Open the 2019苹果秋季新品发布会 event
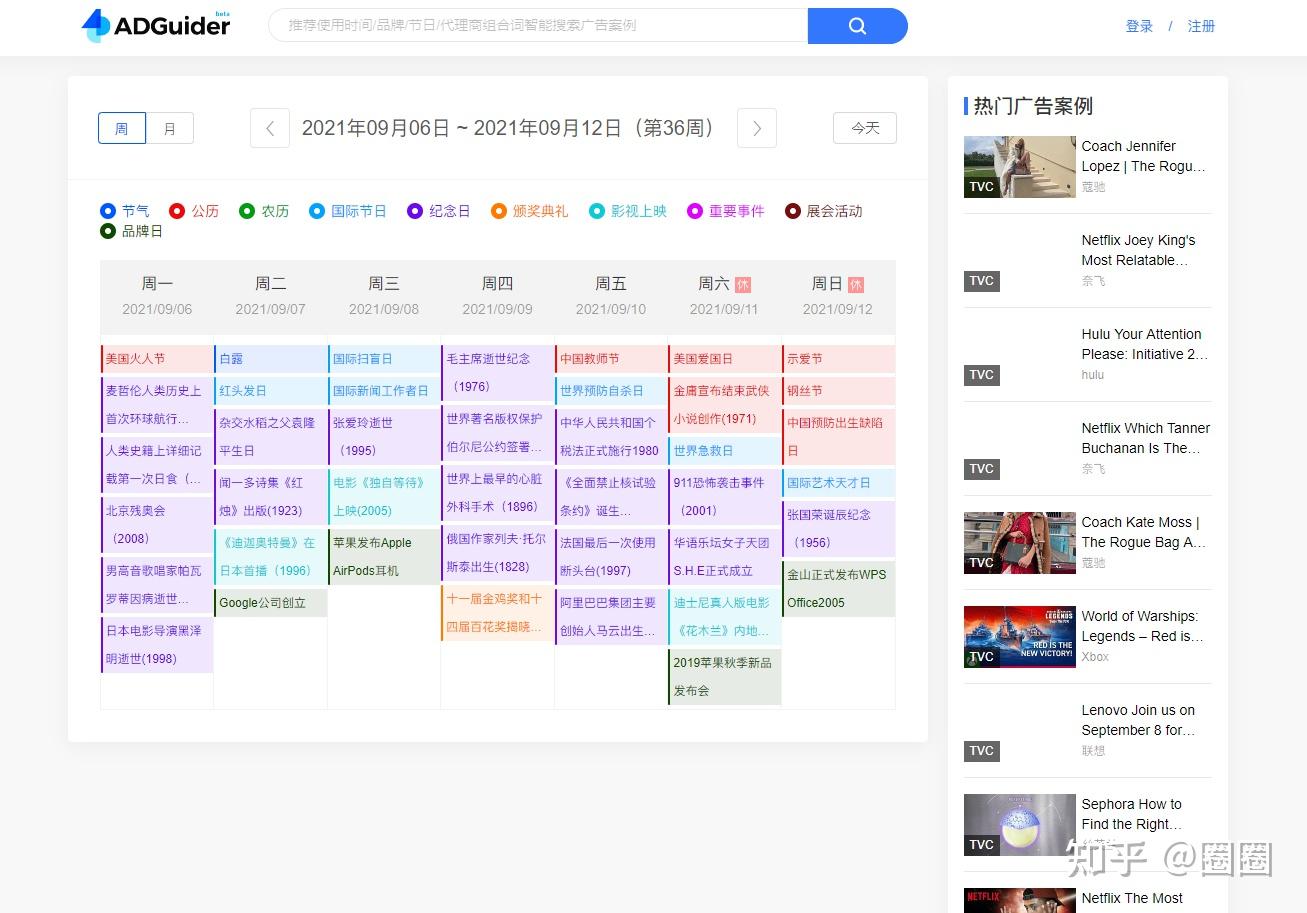Image resolution: width=1307 pixels, height=913 pixels. coord(725,677)
